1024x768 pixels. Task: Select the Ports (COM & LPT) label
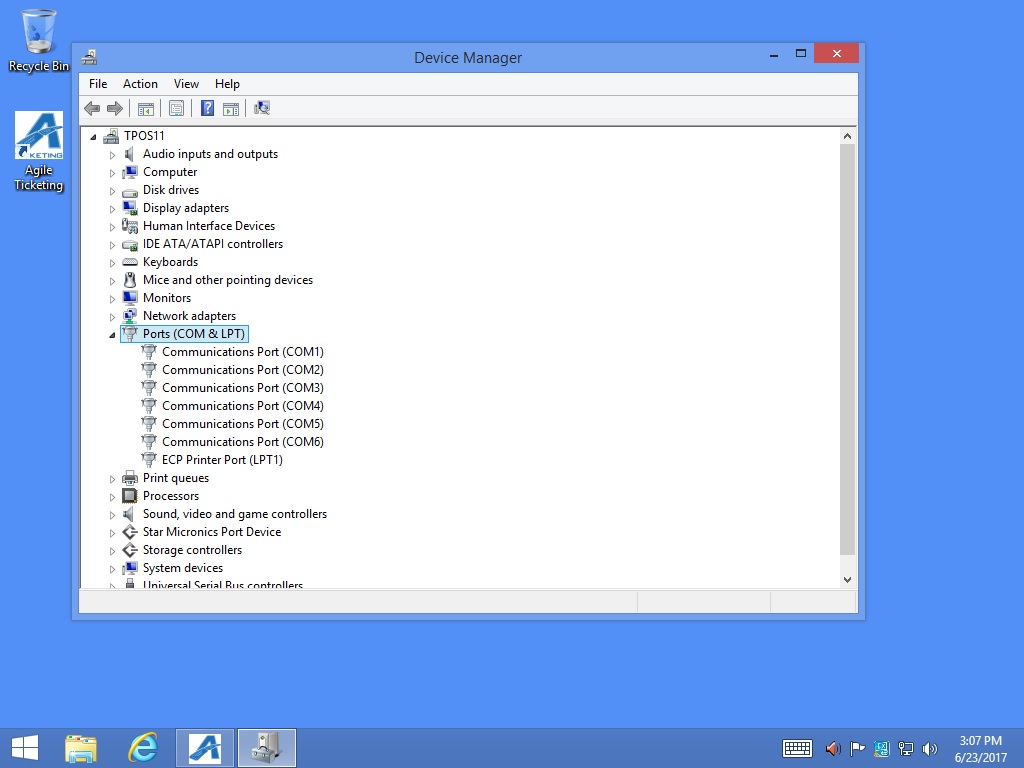[194, 334]
